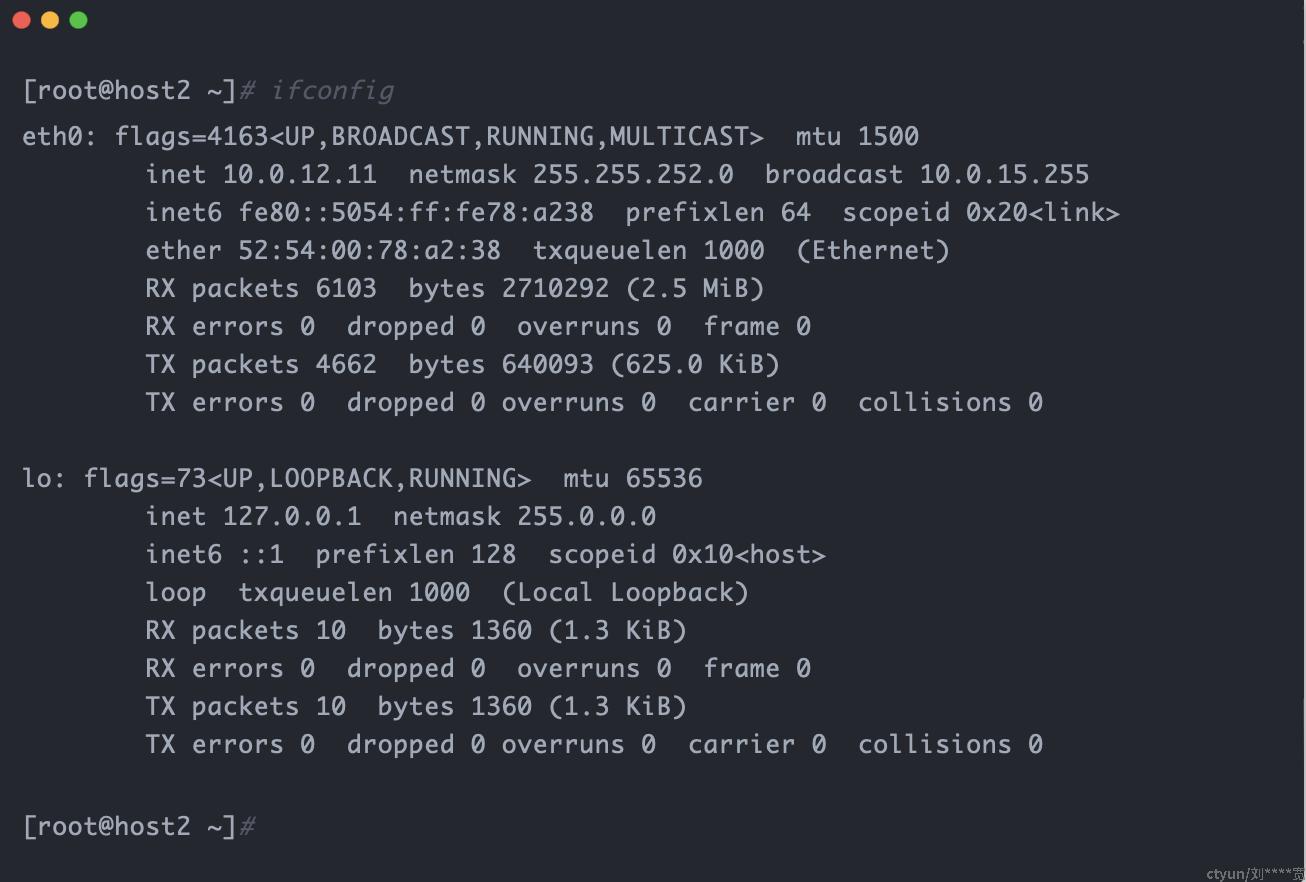Click the typed ifconfig command text
The width and height of the screenshot is (1306, 882).
333,91
